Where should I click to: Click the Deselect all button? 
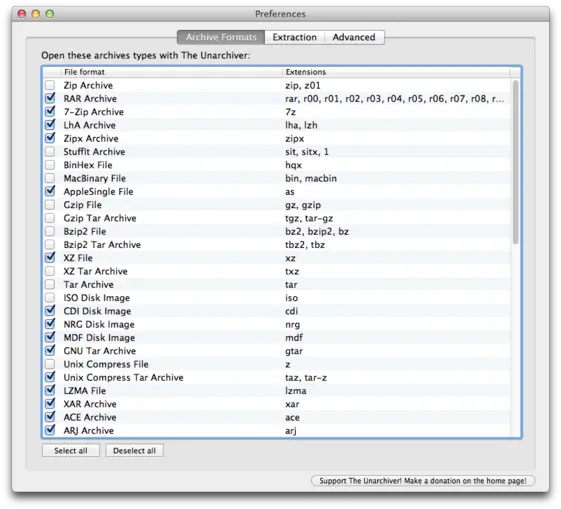[135, 450]
